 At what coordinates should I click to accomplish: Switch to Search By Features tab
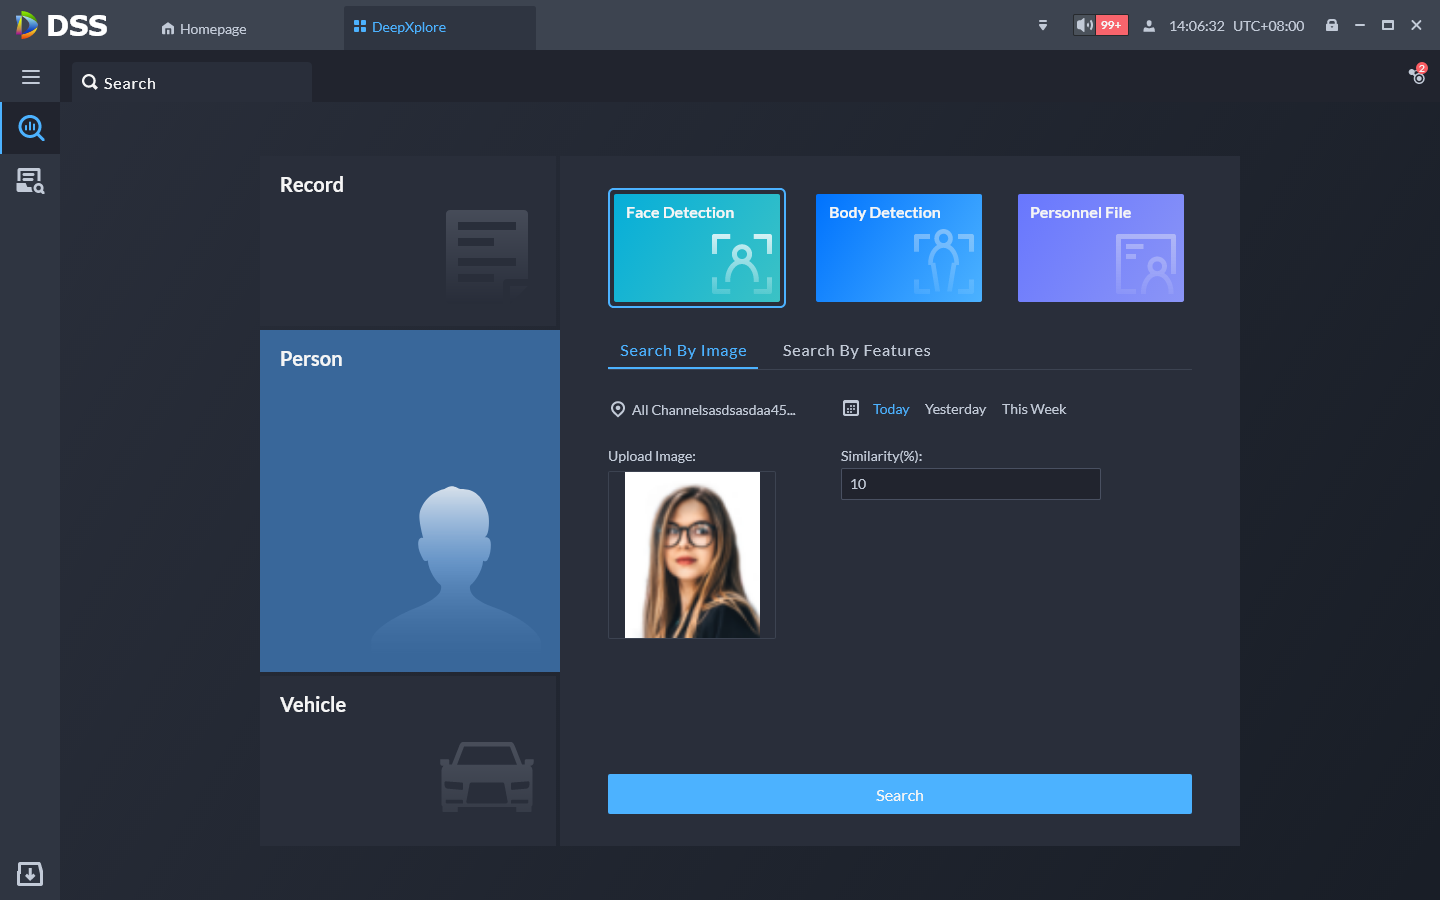click(856, 351)
